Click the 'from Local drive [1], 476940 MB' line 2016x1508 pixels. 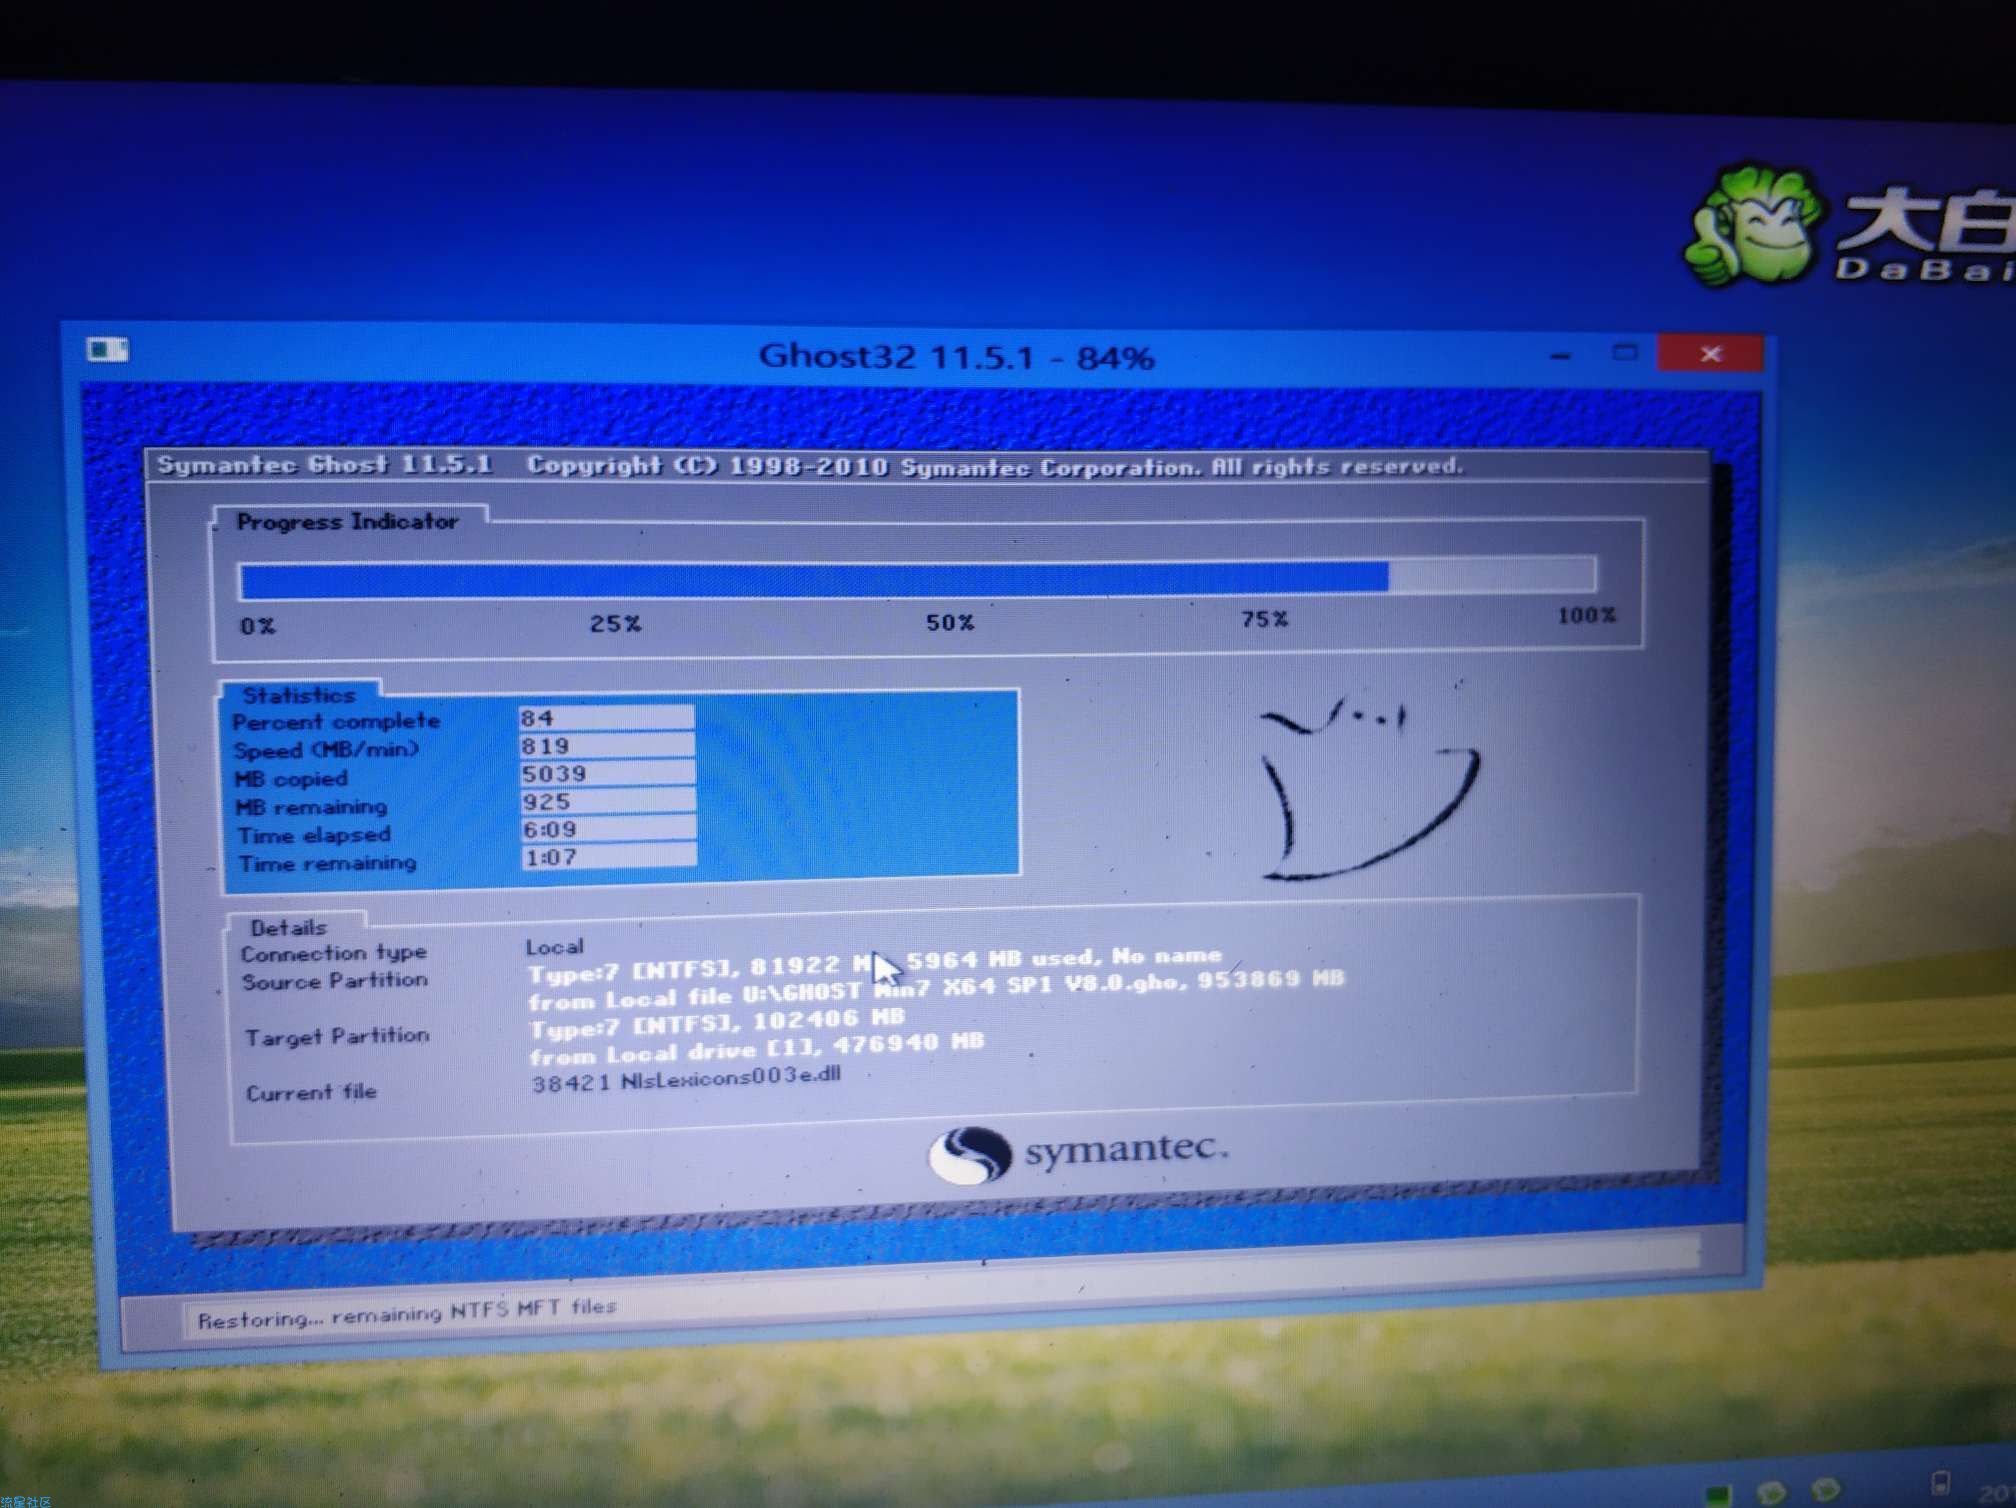[756, 1049]
